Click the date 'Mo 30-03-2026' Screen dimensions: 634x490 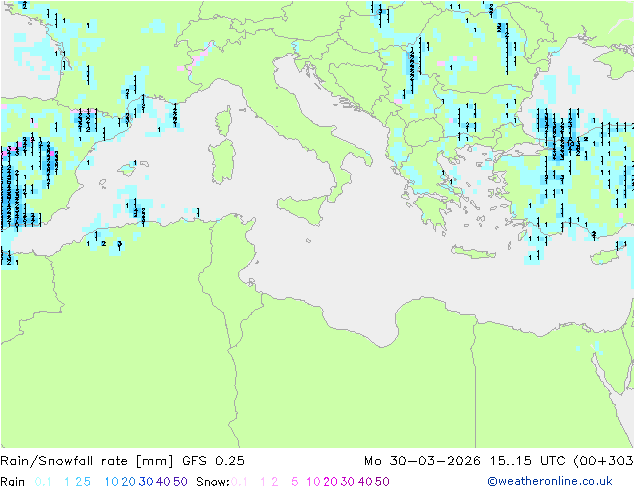[422, 461]
